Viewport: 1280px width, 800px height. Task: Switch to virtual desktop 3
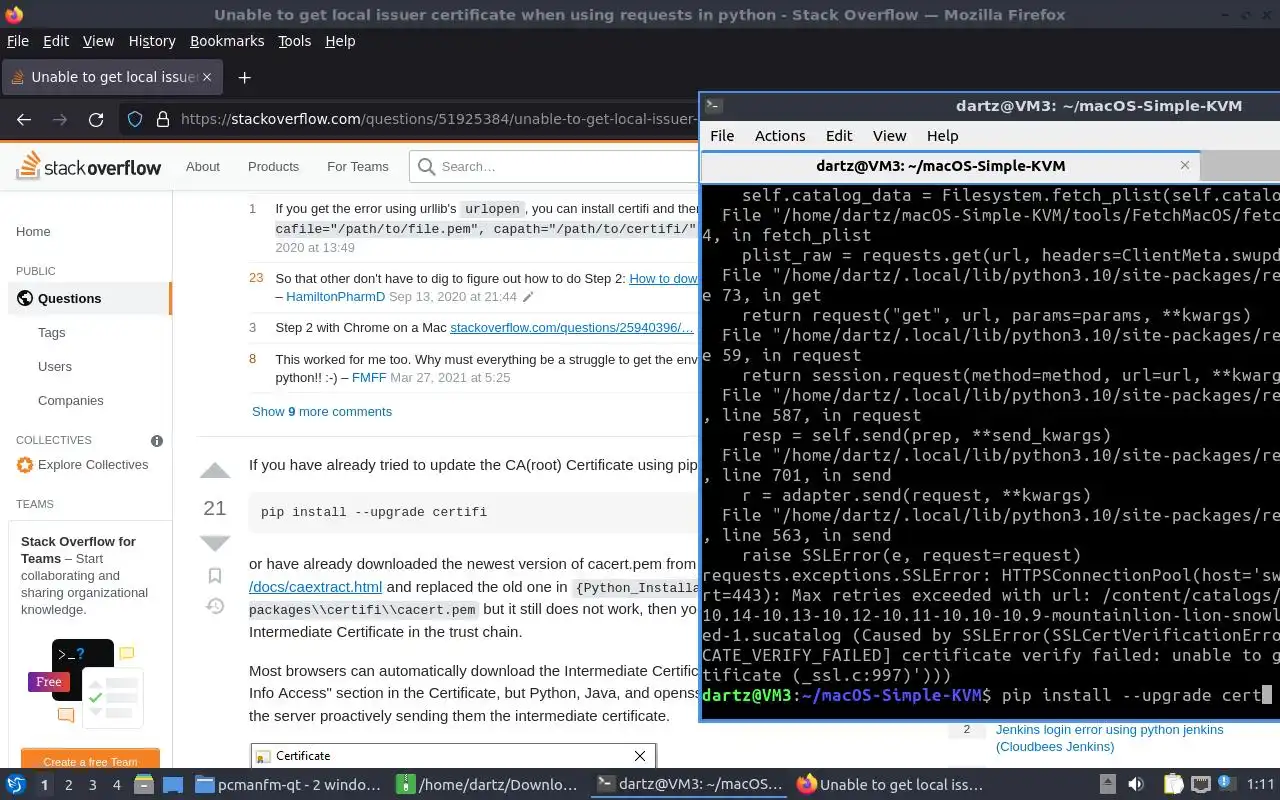pyautogui.click(x=92, y=785)
